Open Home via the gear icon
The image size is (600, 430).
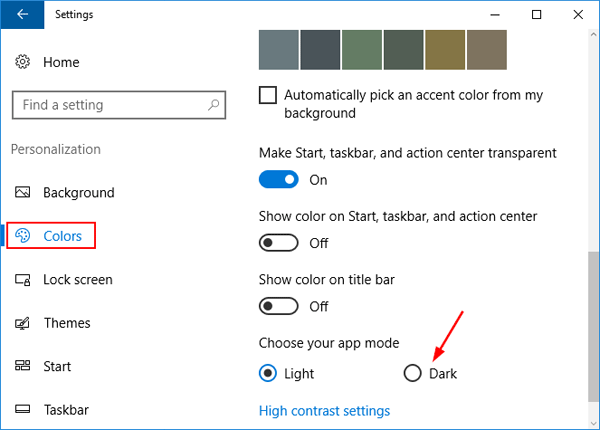click(x=23, y=62)
